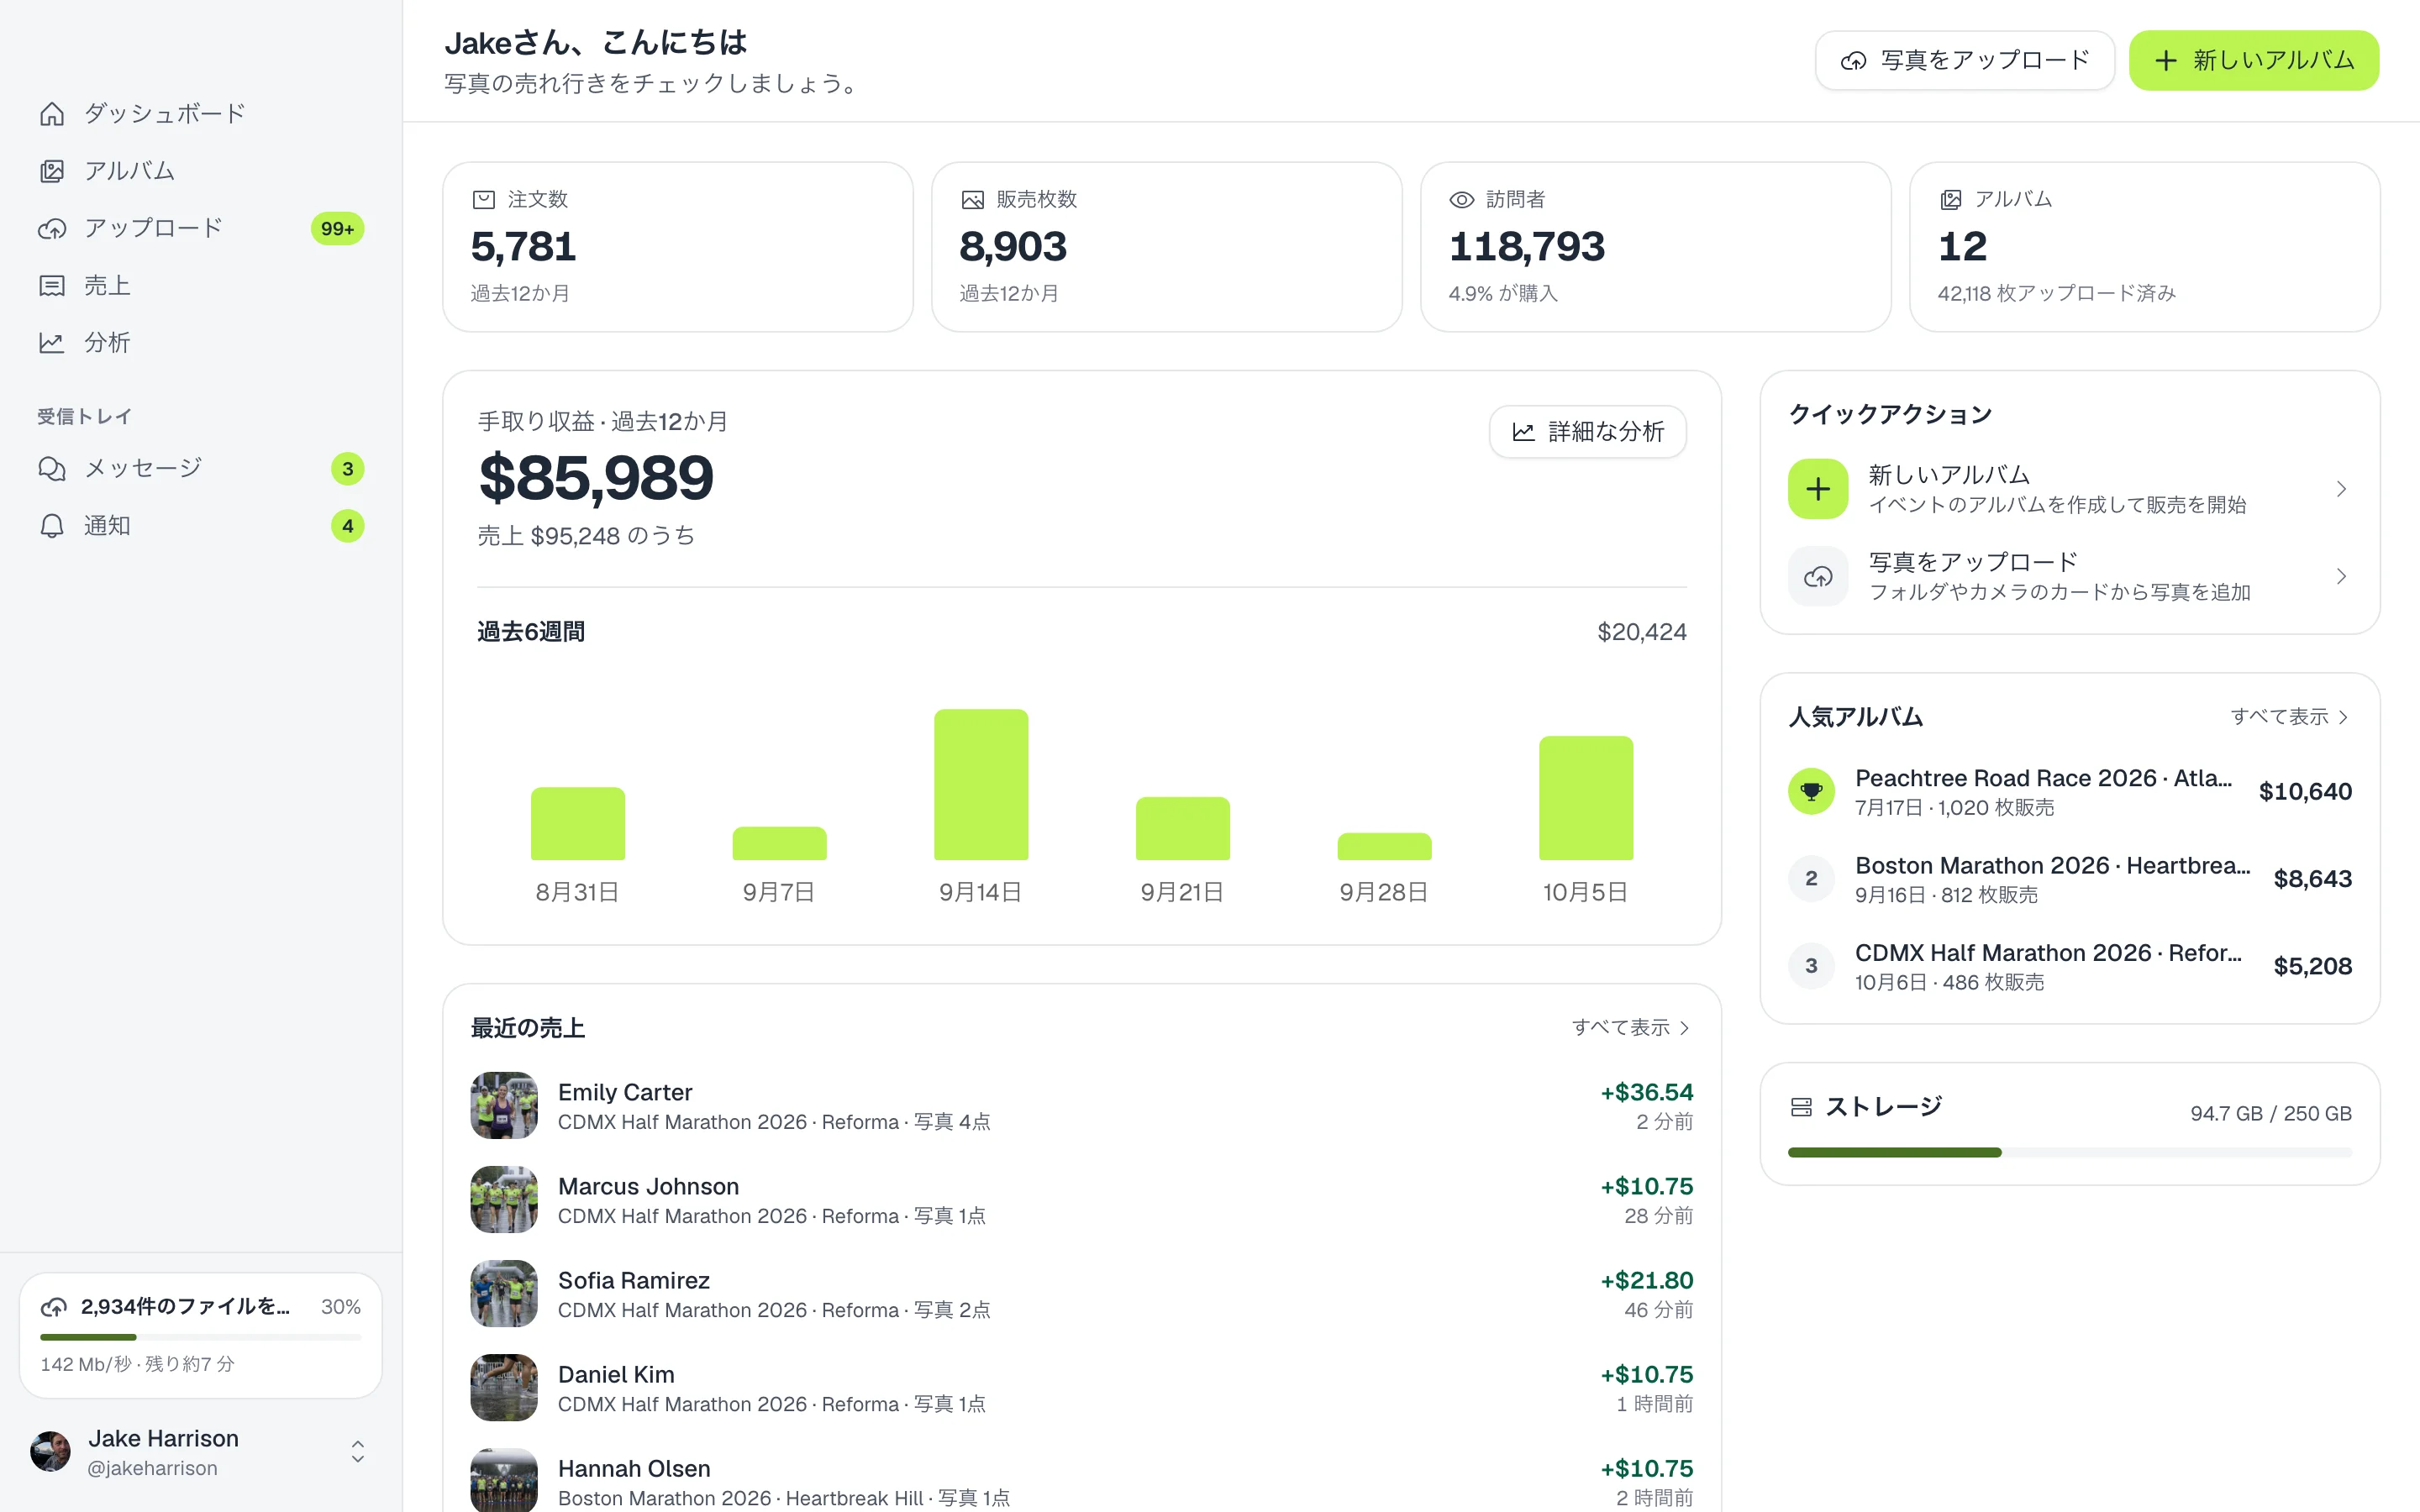Screen dimensions: 2420x1512
Task: Click the green plus icon for 新しいアルバム
Action: [1818, 489]
